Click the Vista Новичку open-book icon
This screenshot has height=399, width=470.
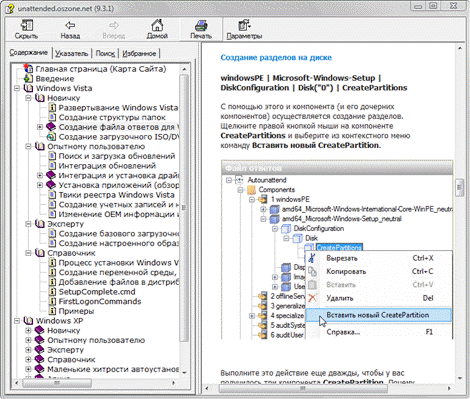(40, 98)
